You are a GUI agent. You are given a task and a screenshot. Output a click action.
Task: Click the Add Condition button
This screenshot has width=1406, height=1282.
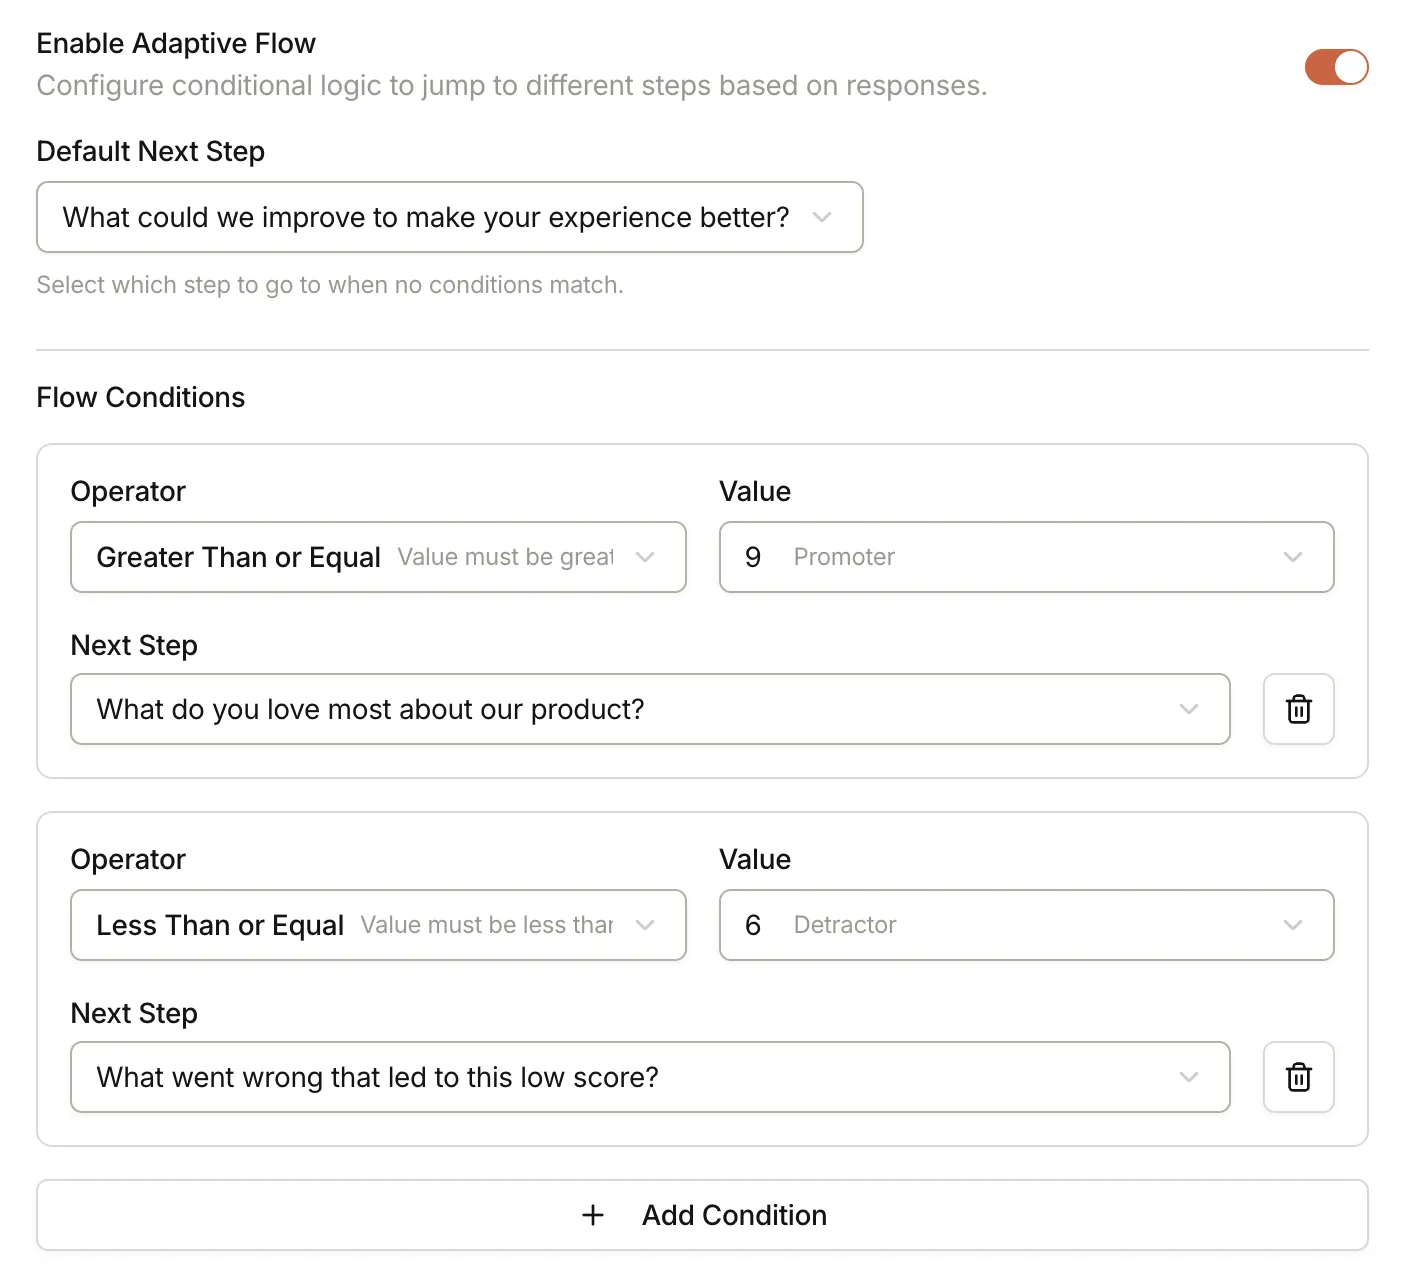(703, 1215)
